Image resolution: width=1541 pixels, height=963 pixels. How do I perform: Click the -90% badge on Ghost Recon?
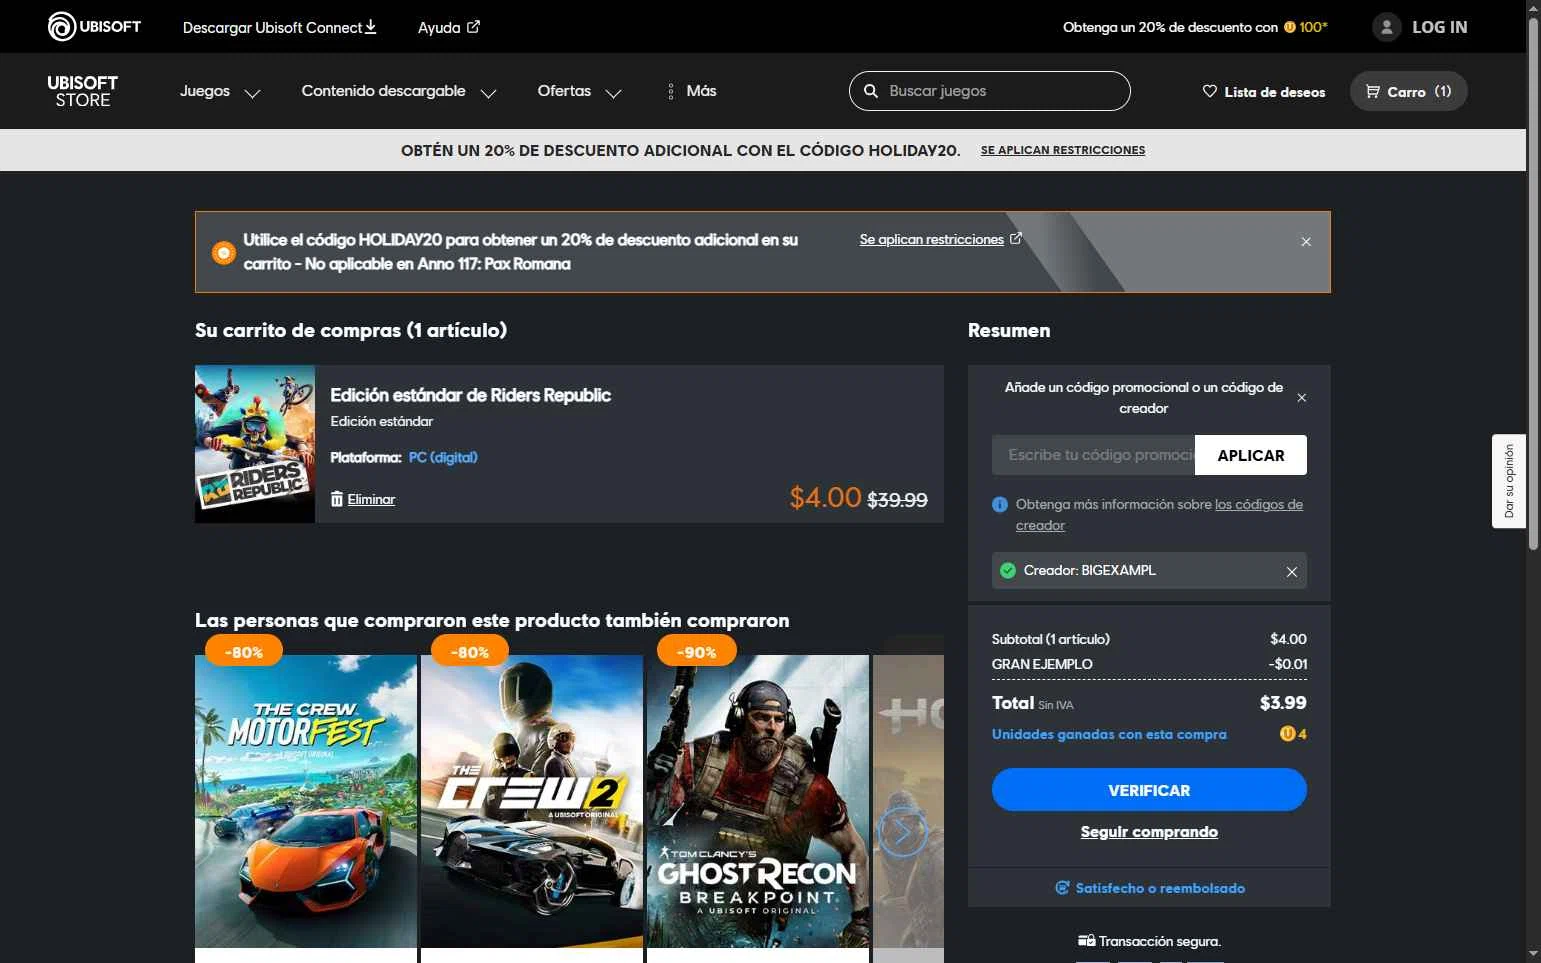point(697,652)
